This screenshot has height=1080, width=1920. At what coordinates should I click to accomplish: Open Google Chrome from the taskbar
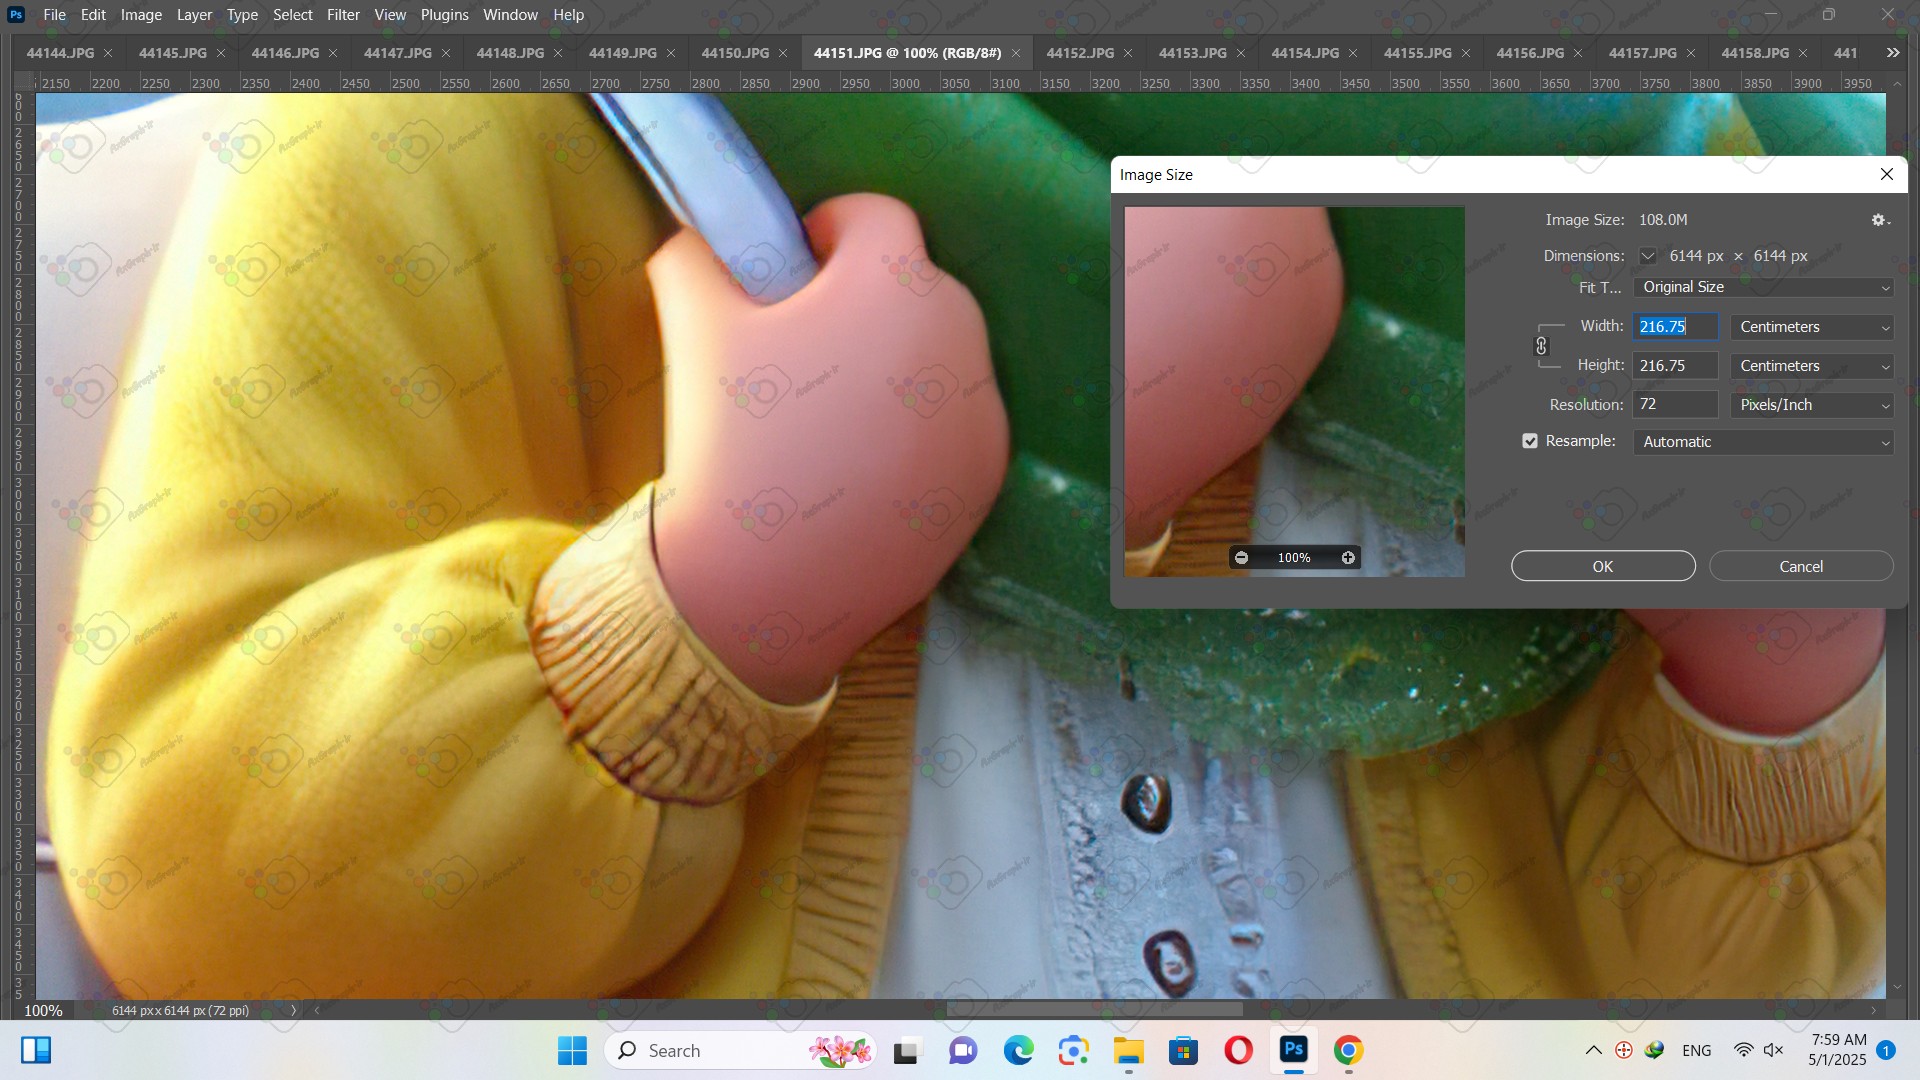1348,1050
